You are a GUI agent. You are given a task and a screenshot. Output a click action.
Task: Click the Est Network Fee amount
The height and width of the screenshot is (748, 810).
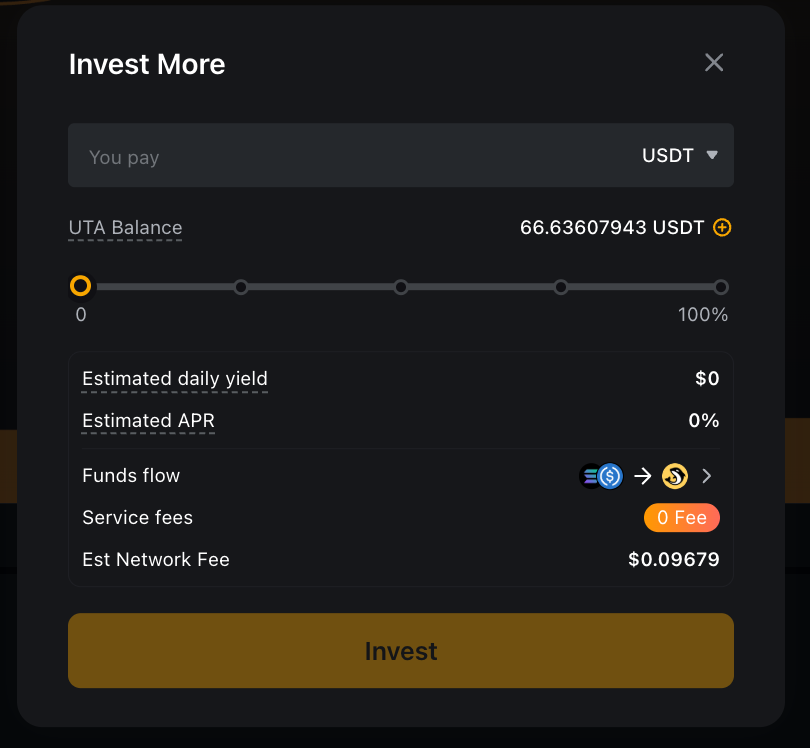pos(673,560)
